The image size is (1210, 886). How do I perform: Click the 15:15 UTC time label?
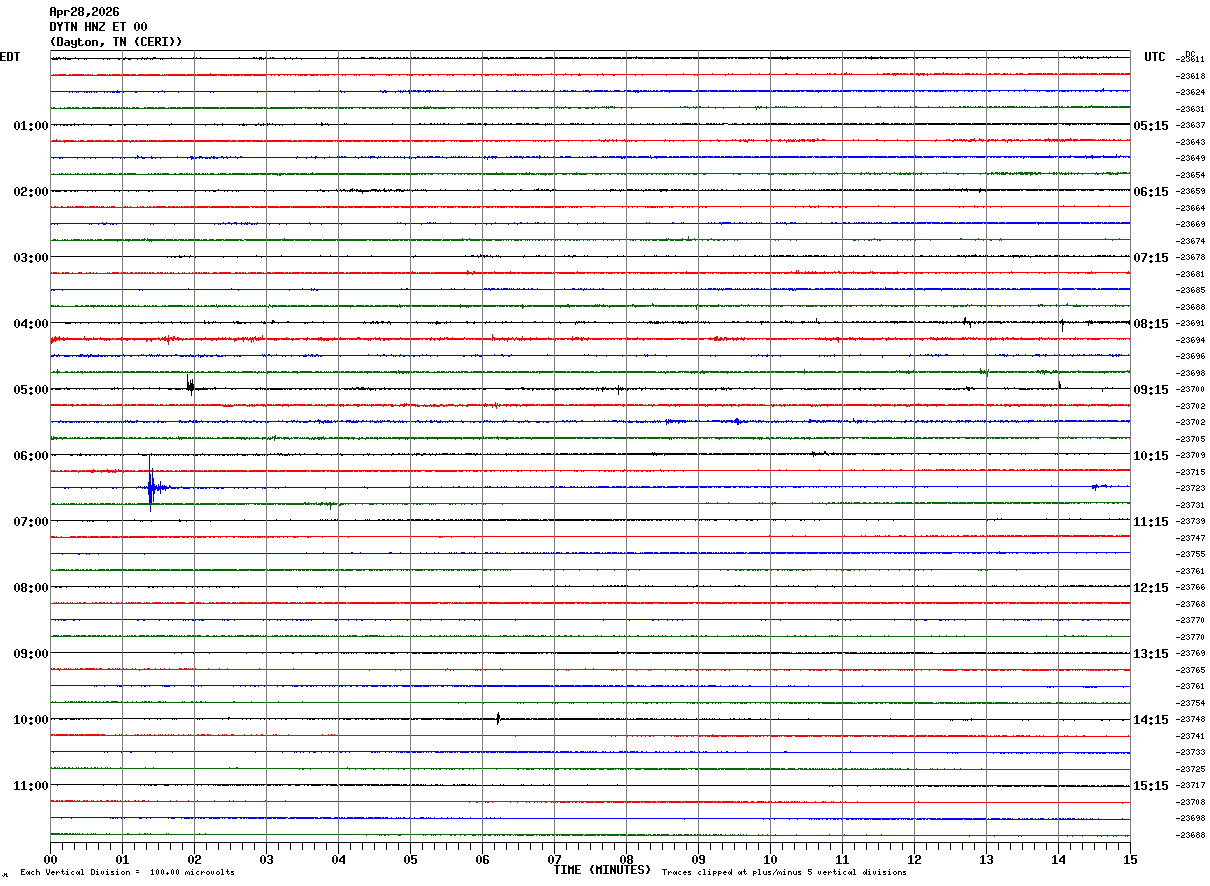click(x=1151, y=786)
